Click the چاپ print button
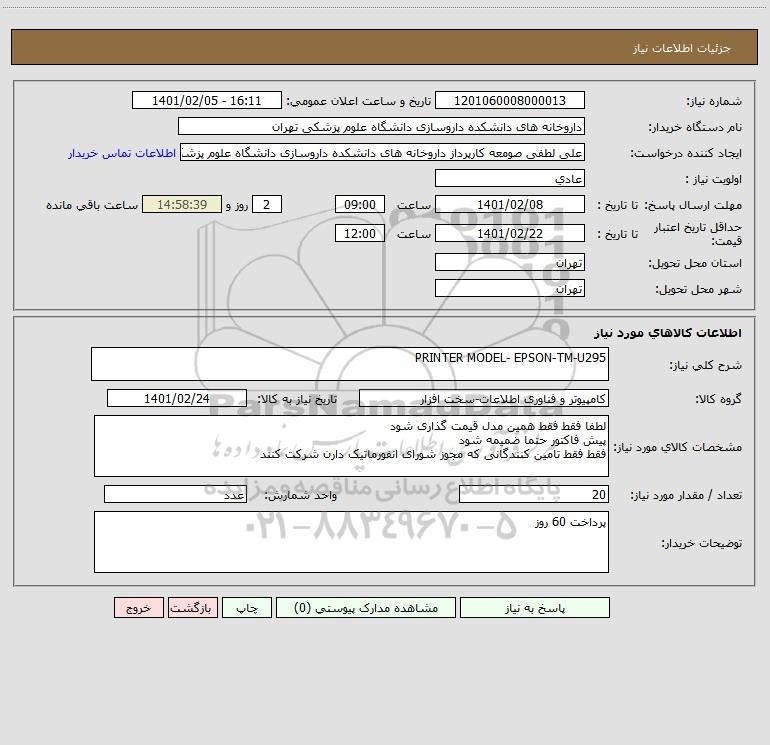 (247, 607)
